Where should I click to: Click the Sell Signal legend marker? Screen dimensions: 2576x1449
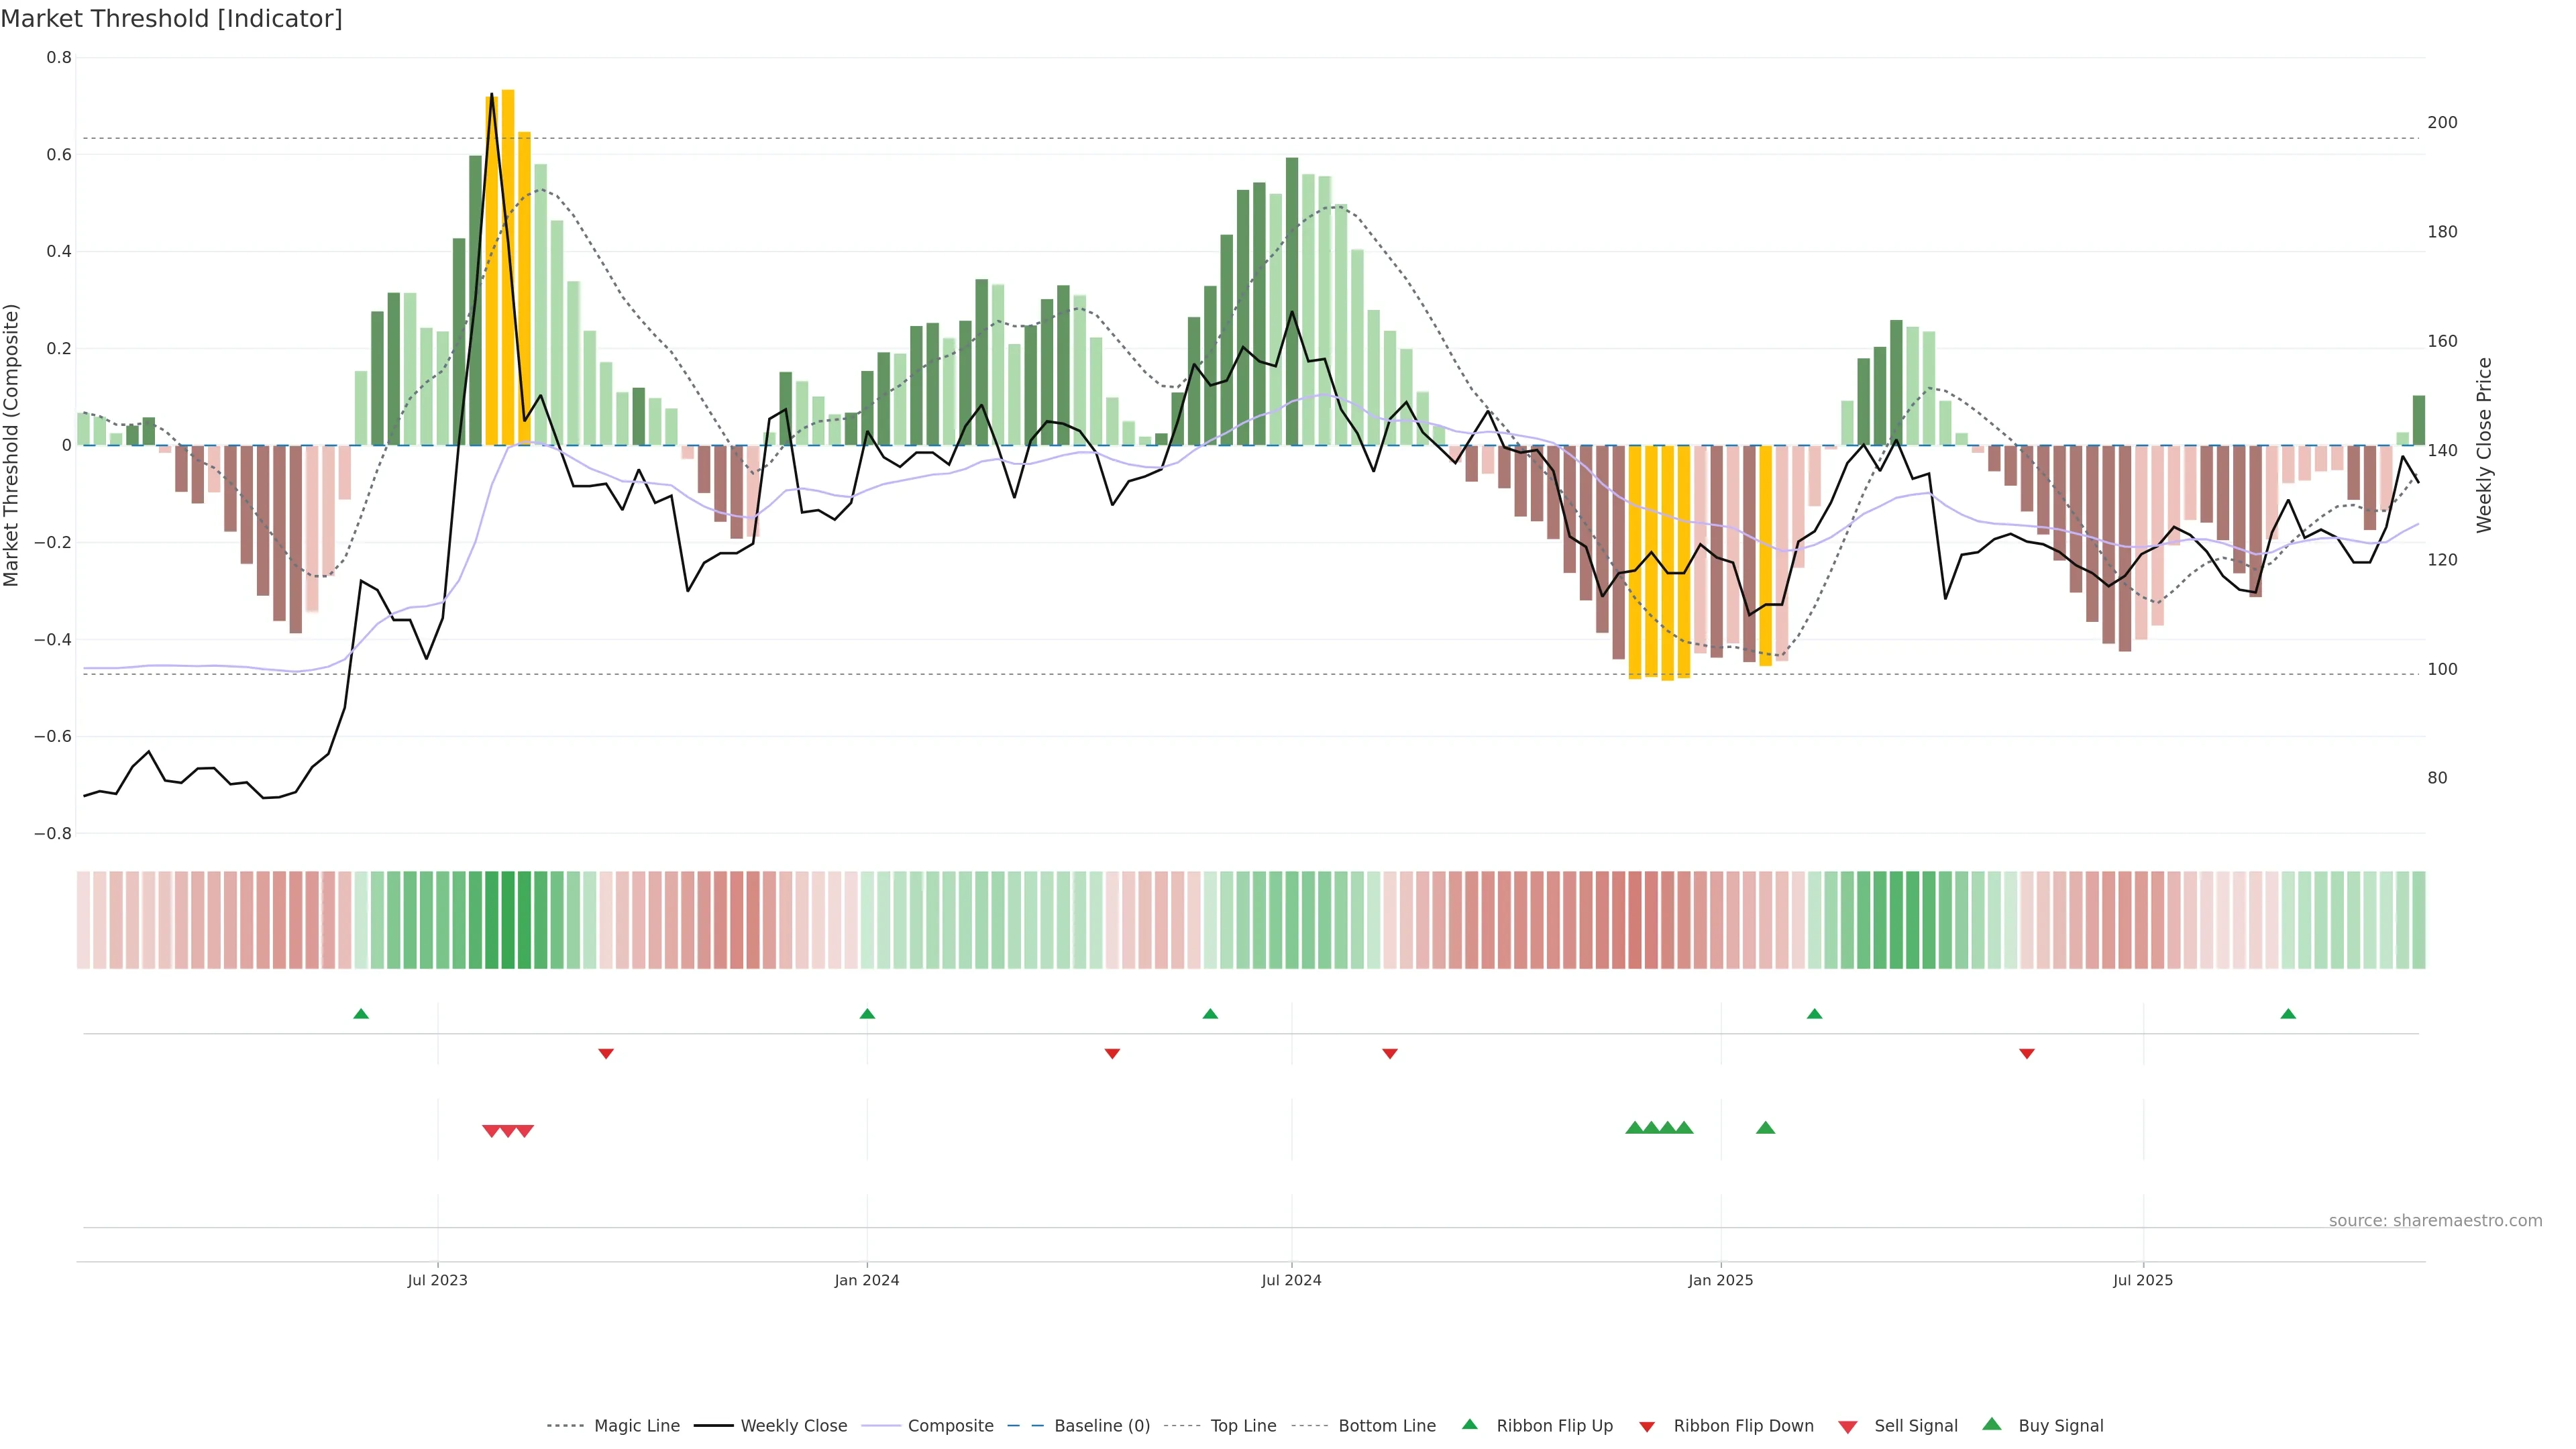click(1848, 1427)
